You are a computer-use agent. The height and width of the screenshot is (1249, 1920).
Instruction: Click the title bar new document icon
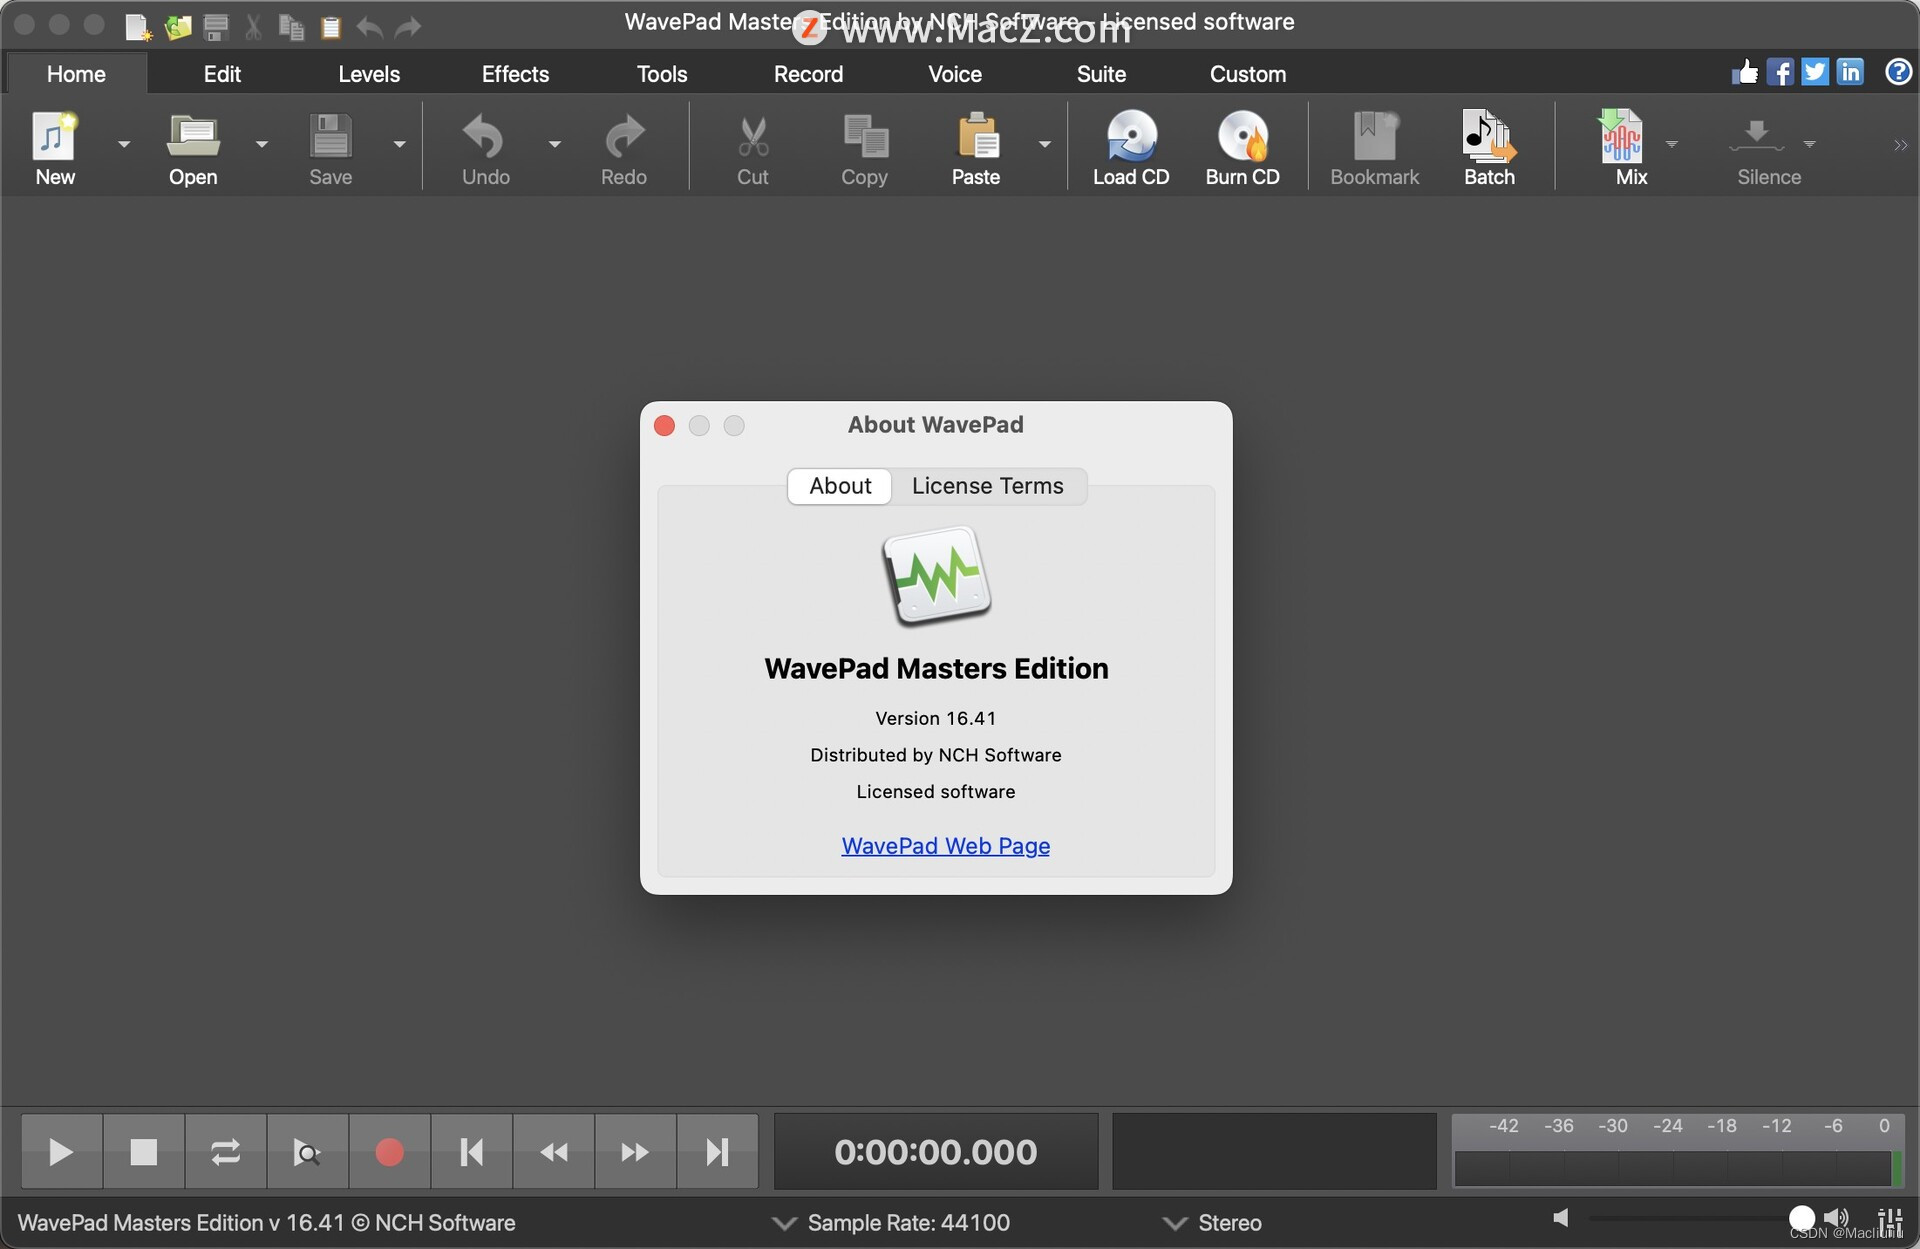click(x=138, y=27)
